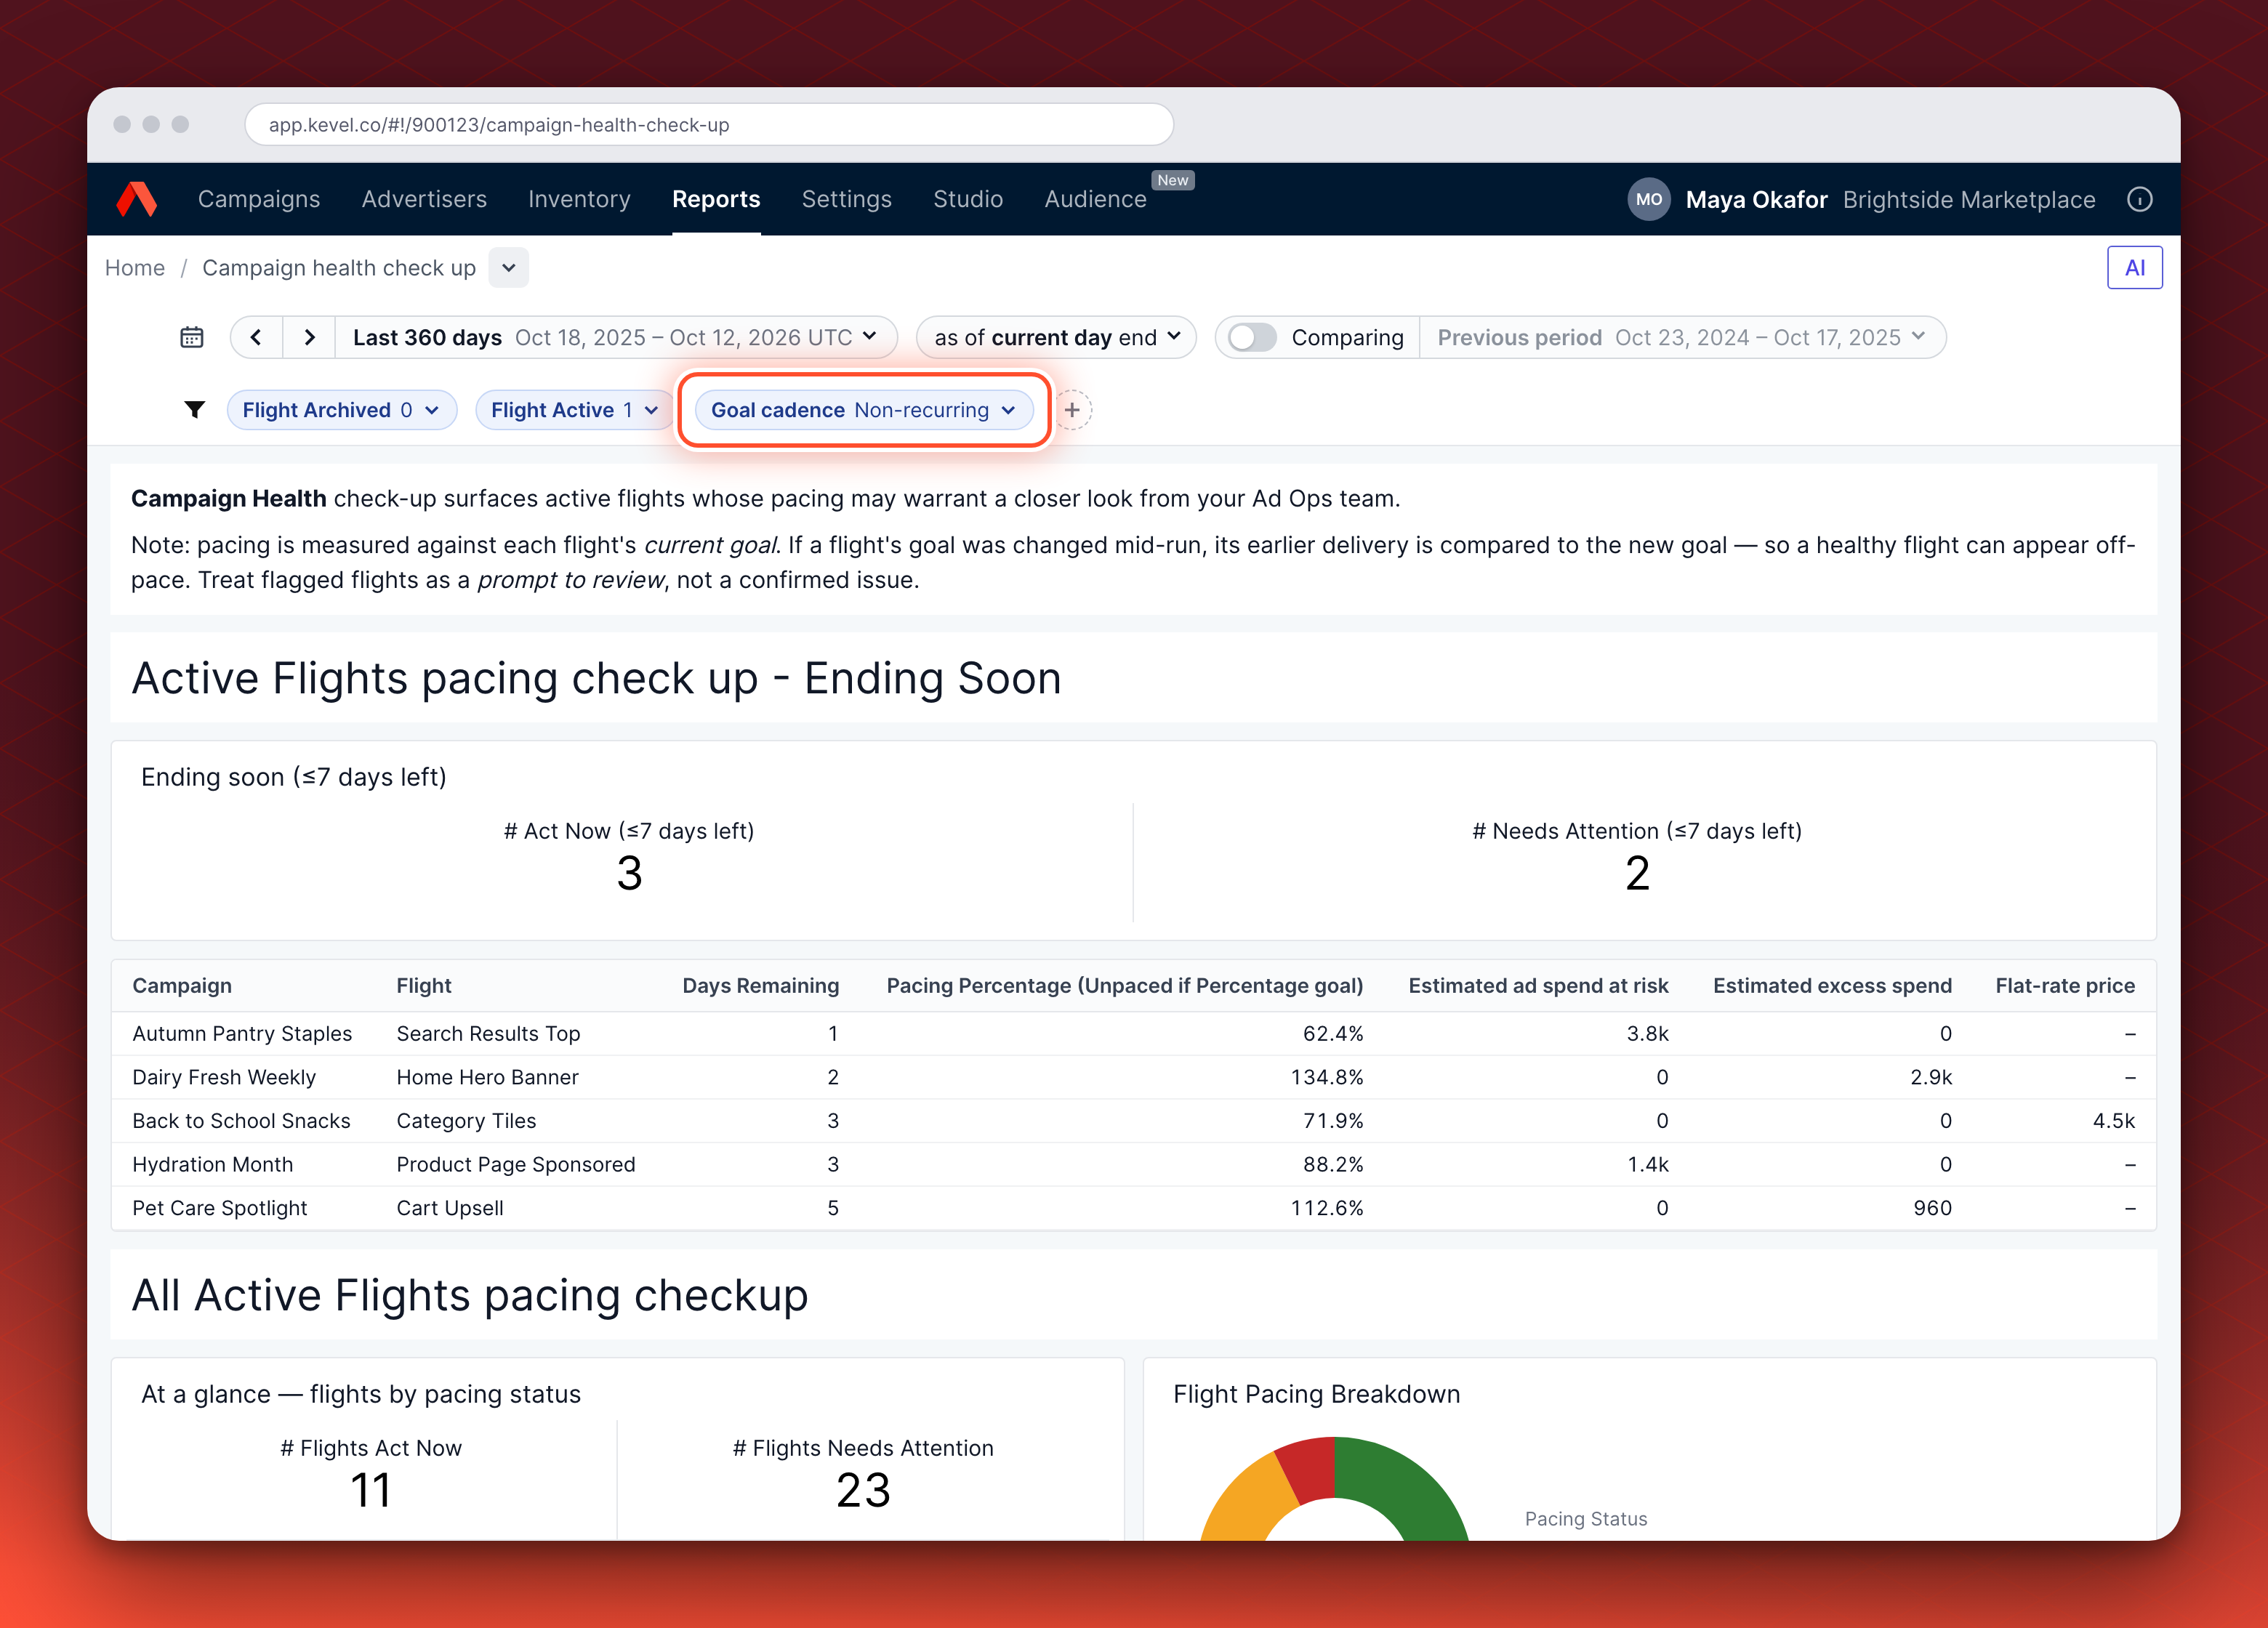The height and width of the screenshot is (1628, 2268).
Task: Click the filter funnel icon
Action: (x=195, y=410)
